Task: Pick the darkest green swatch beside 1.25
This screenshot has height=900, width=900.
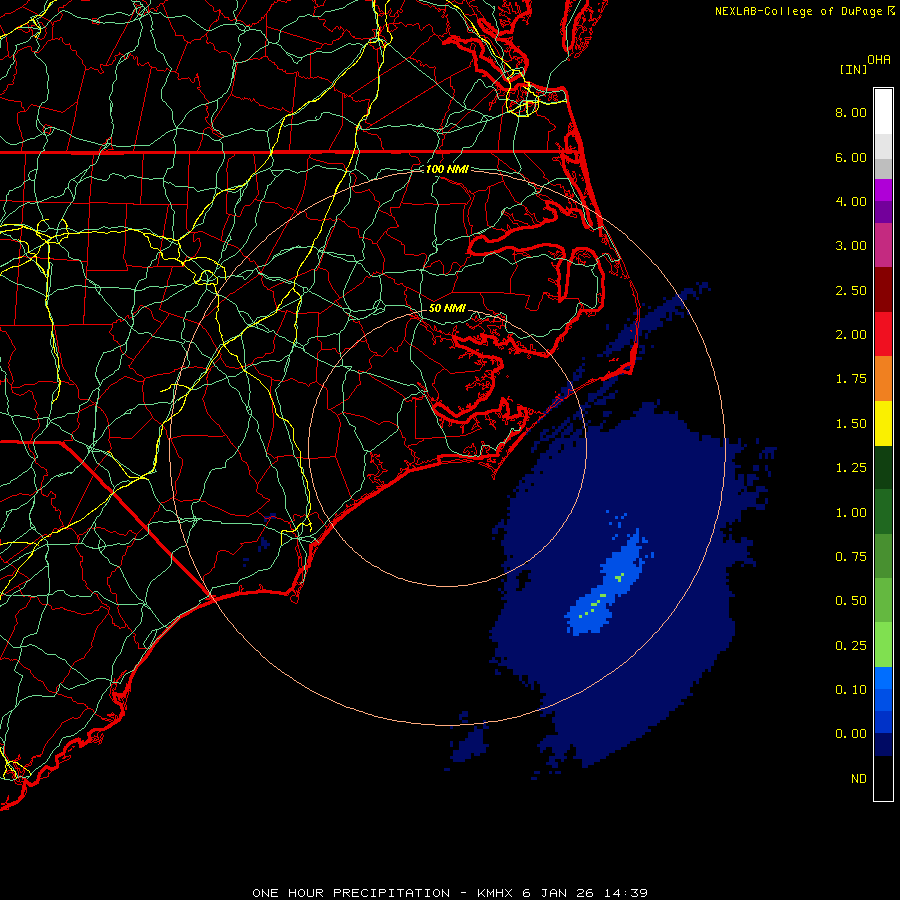Action: point(883,467)
